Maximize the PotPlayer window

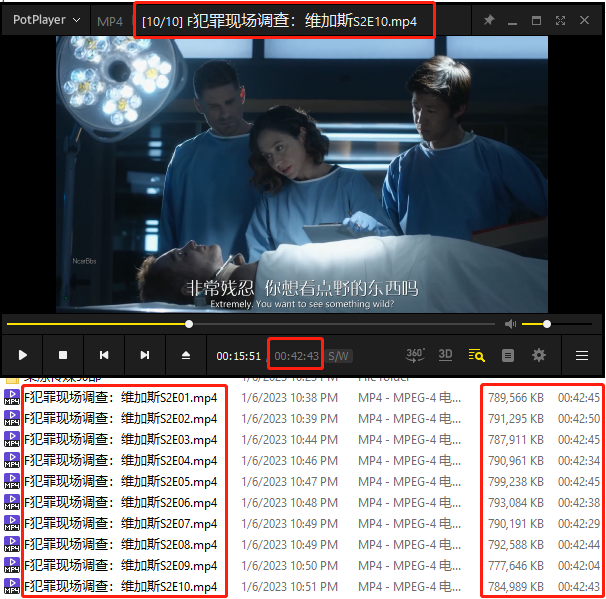(536, 20)
